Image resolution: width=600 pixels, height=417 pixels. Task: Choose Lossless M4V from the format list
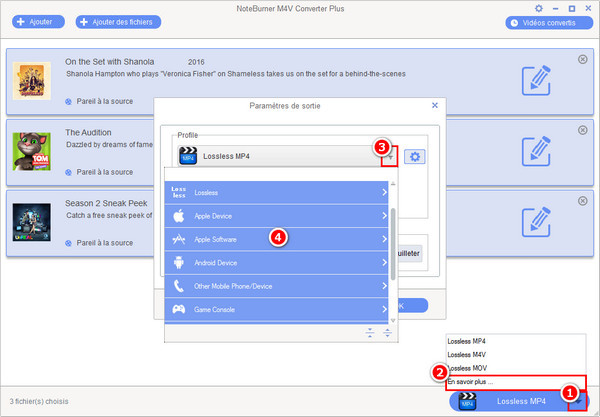pyautogui.click(x=467, y=354)
